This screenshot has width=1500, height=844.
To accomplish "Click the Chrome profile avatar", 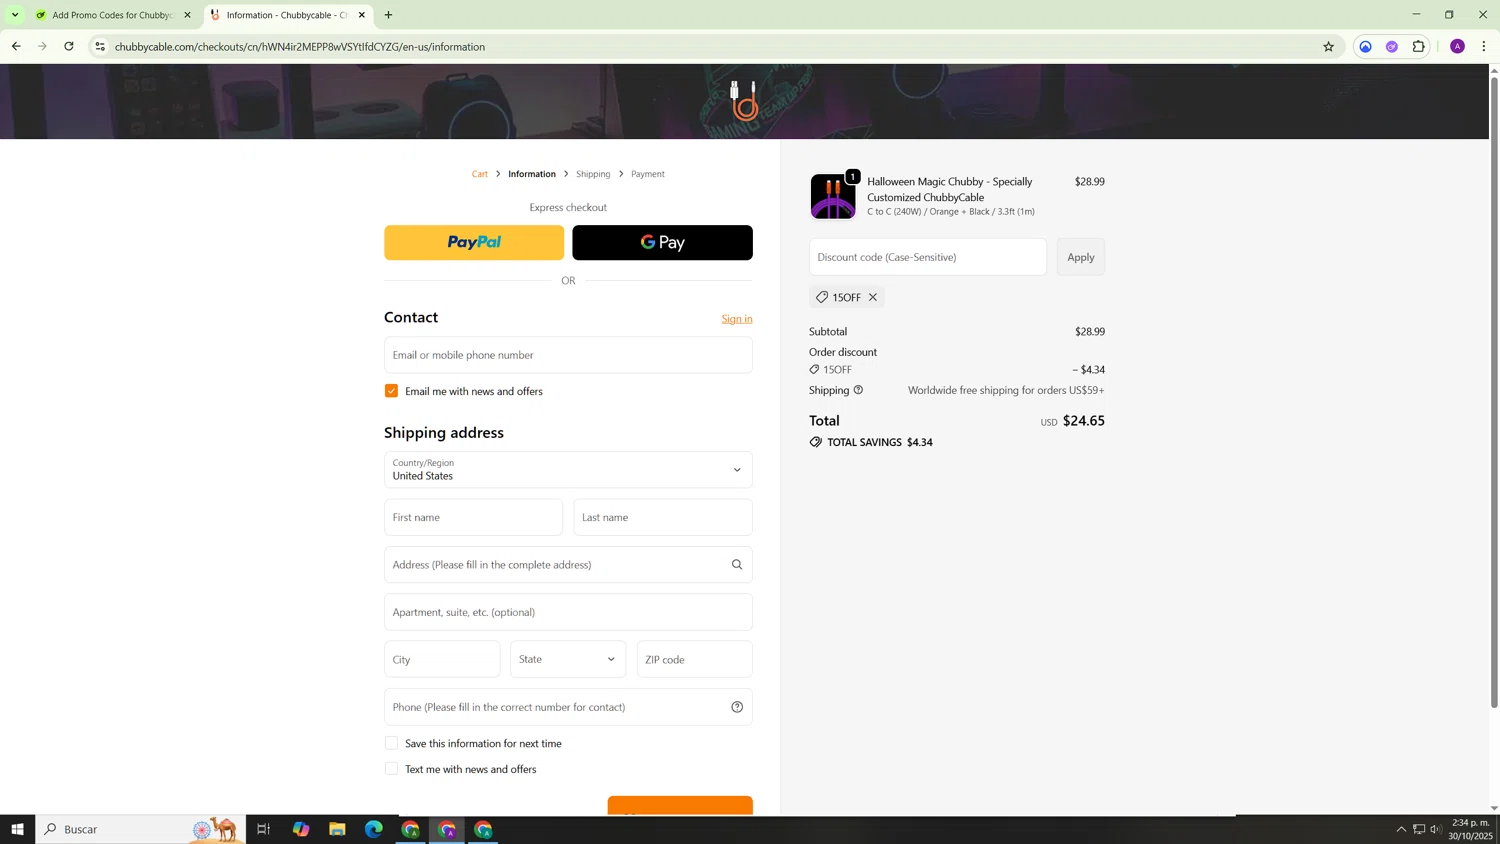I will (x=1457, y=47).
